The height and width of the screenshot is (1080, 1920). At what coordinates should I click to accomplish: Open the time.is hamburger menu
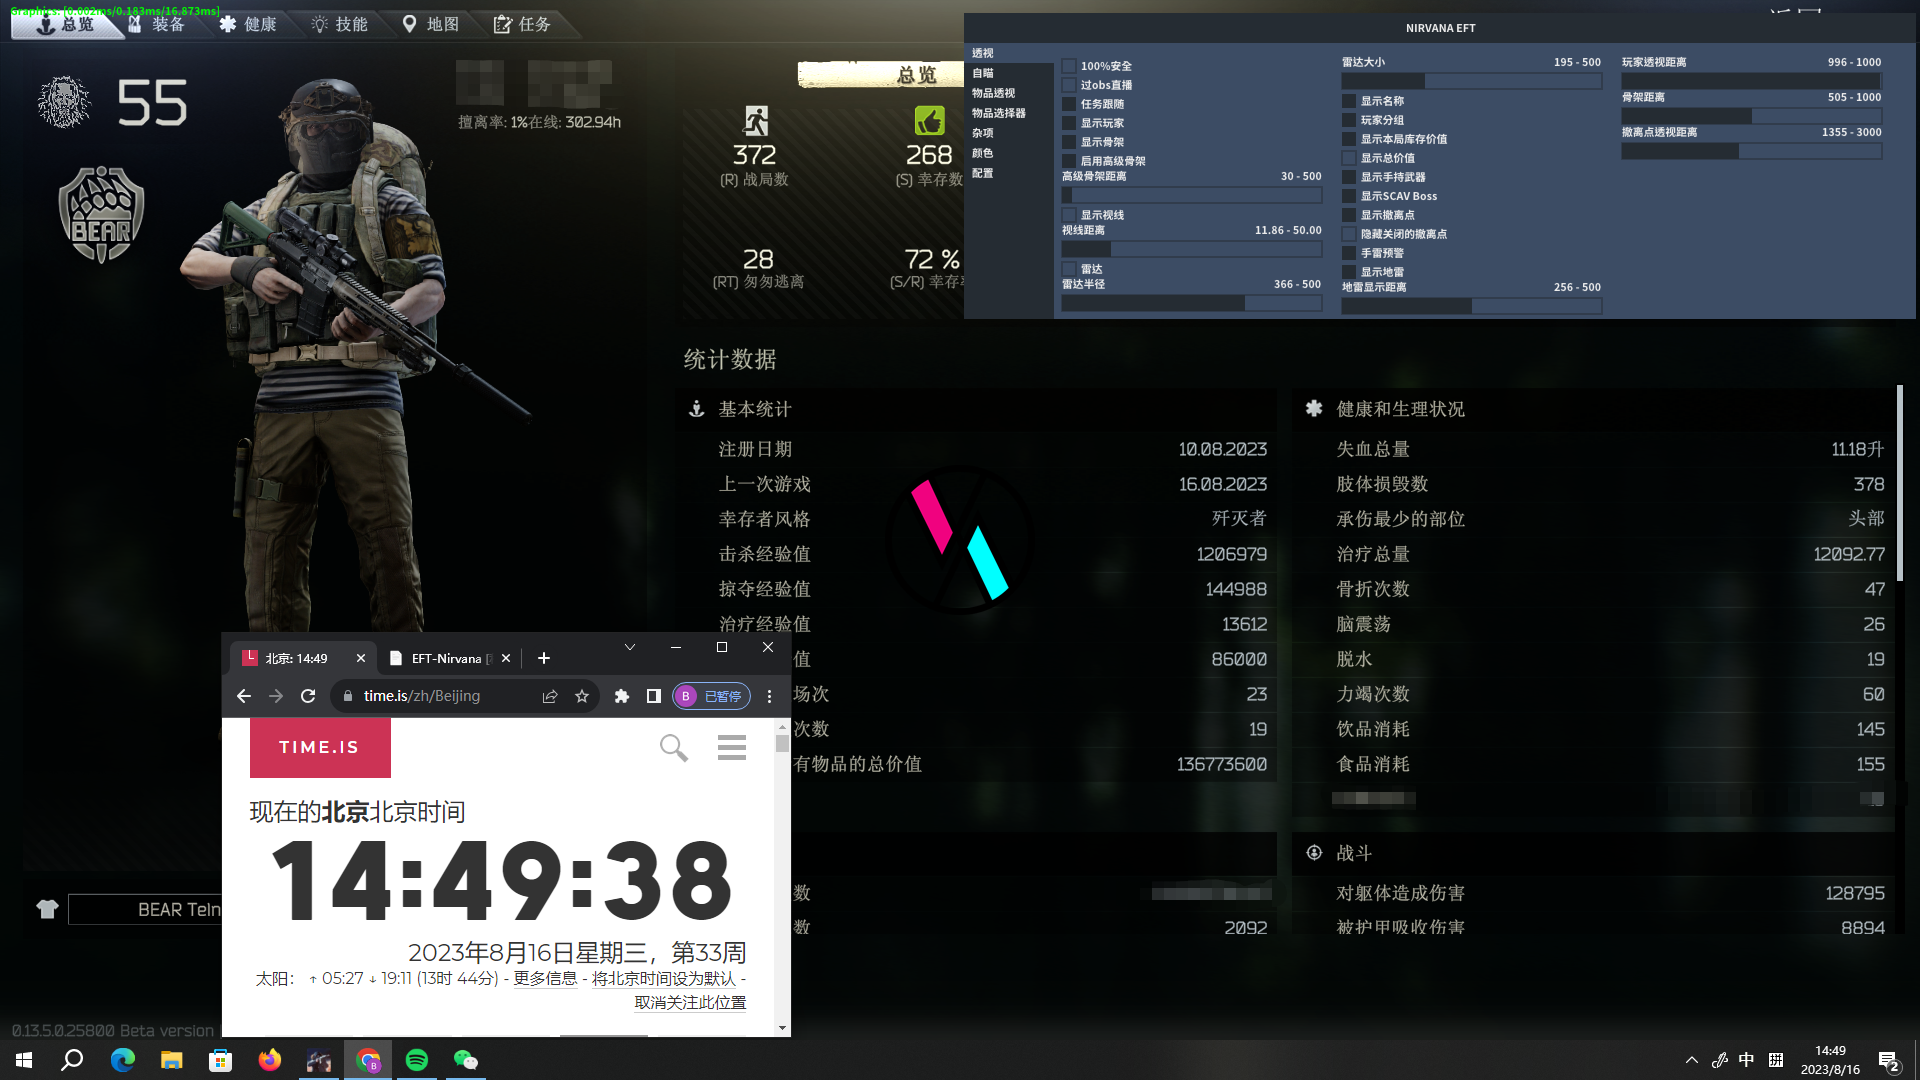pyautogui.click(x=732, y=747)
